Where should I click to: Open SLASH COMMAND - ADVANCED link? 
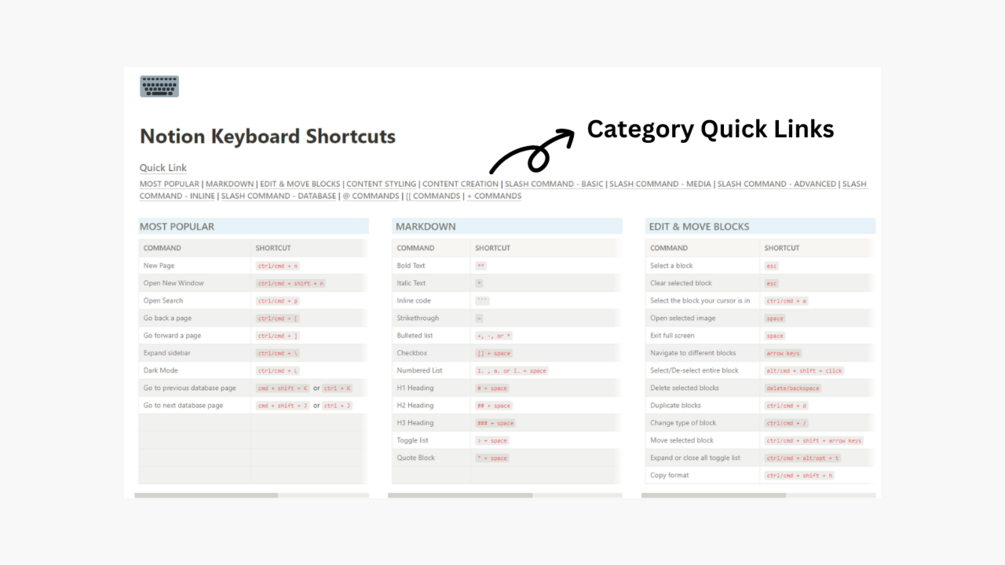[x=776, y=184]
